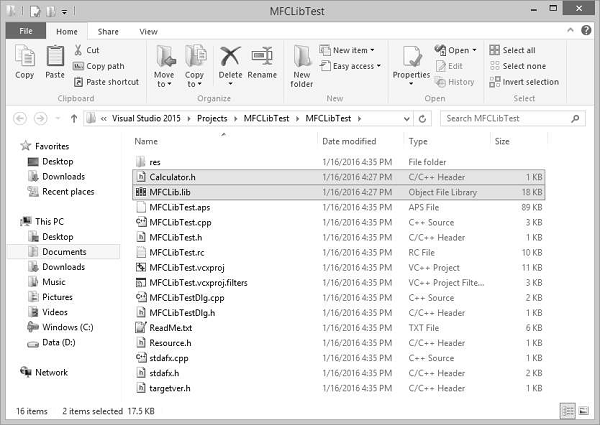Switch to large thumbnails view icon
The image size is (600, 425).
point(584,411)
